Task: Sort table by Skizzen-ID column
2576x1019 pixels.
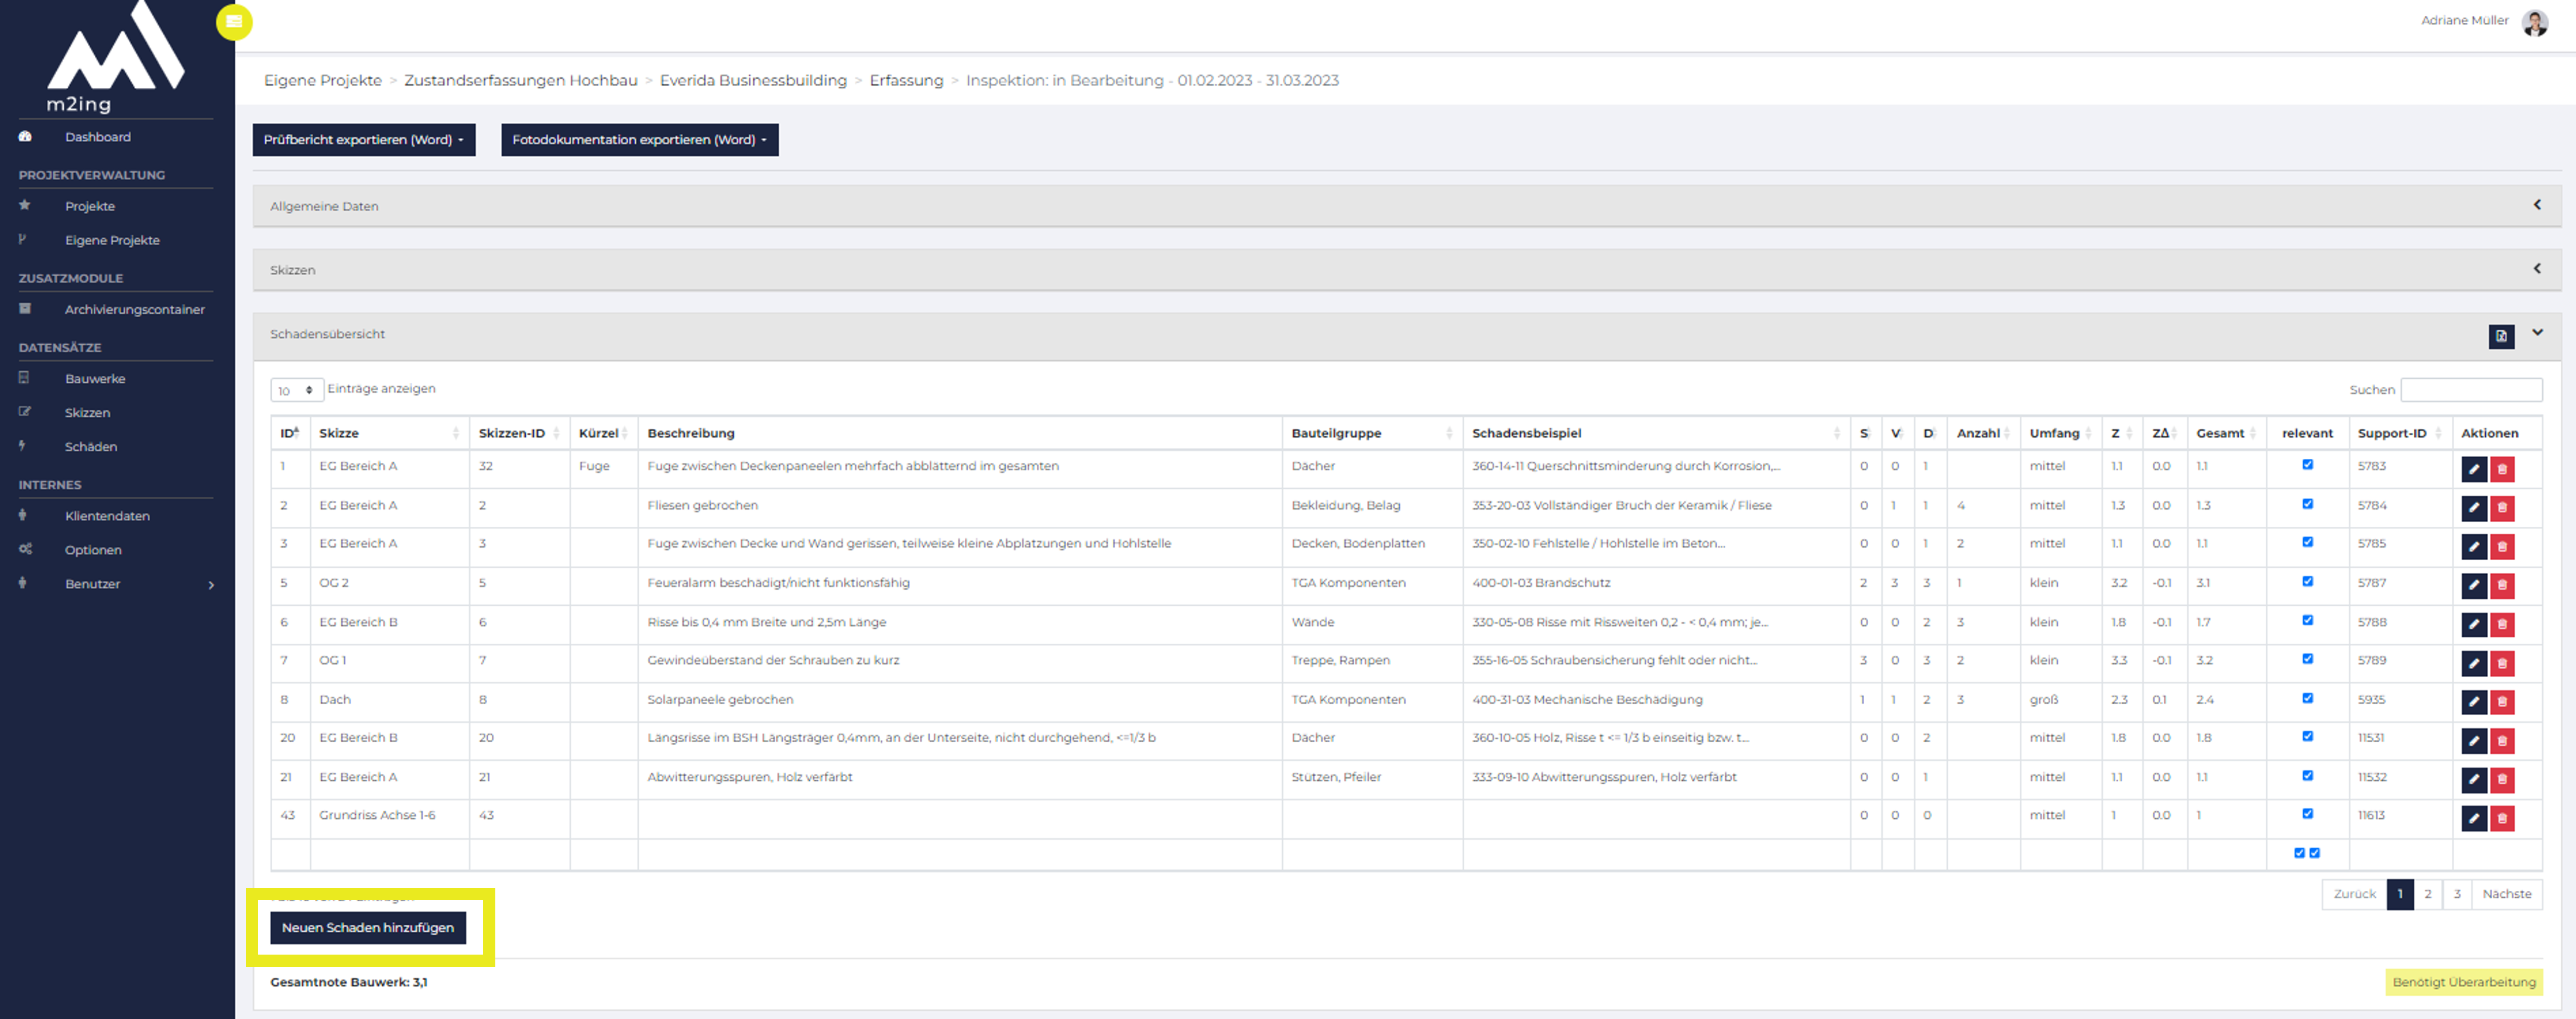Action: pos(519,433)
